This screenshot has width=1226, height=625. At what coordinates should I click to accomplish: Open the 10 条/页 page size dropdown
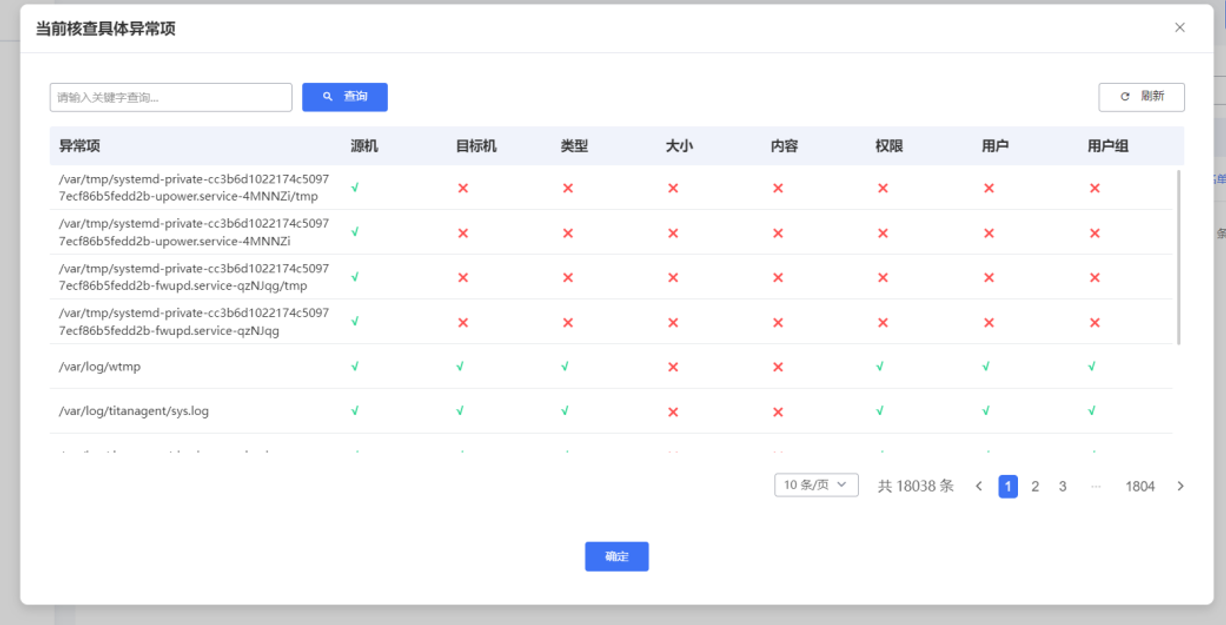[816, 485]
